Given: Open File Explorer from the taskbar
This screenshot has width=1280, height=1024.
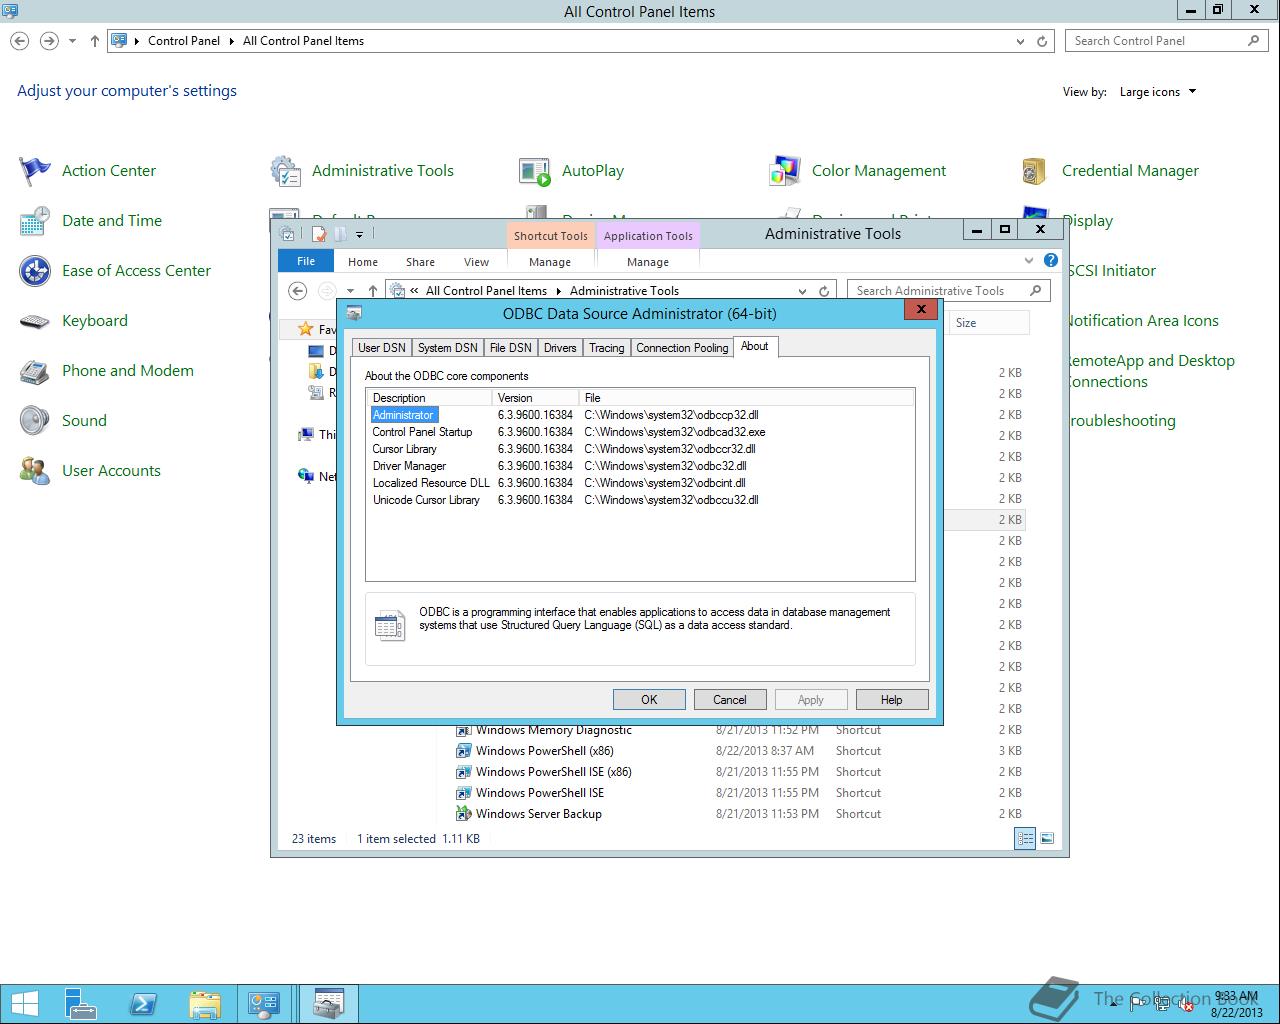Looking at the screenshot, I should click(204, 1004).
